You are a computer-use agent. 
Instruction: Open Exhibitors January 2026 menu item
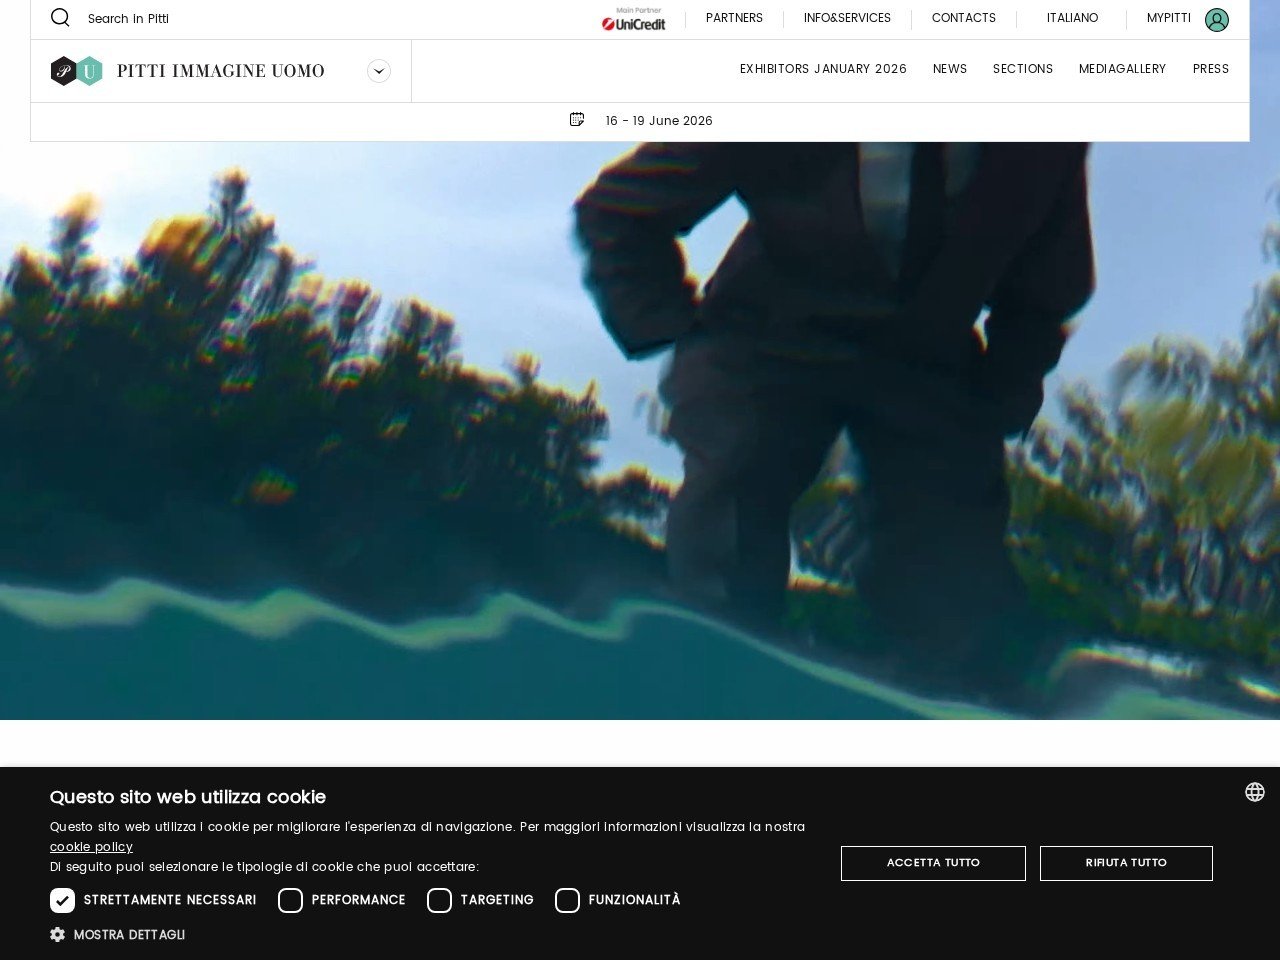pyautogui.click(x=823, y=69)
